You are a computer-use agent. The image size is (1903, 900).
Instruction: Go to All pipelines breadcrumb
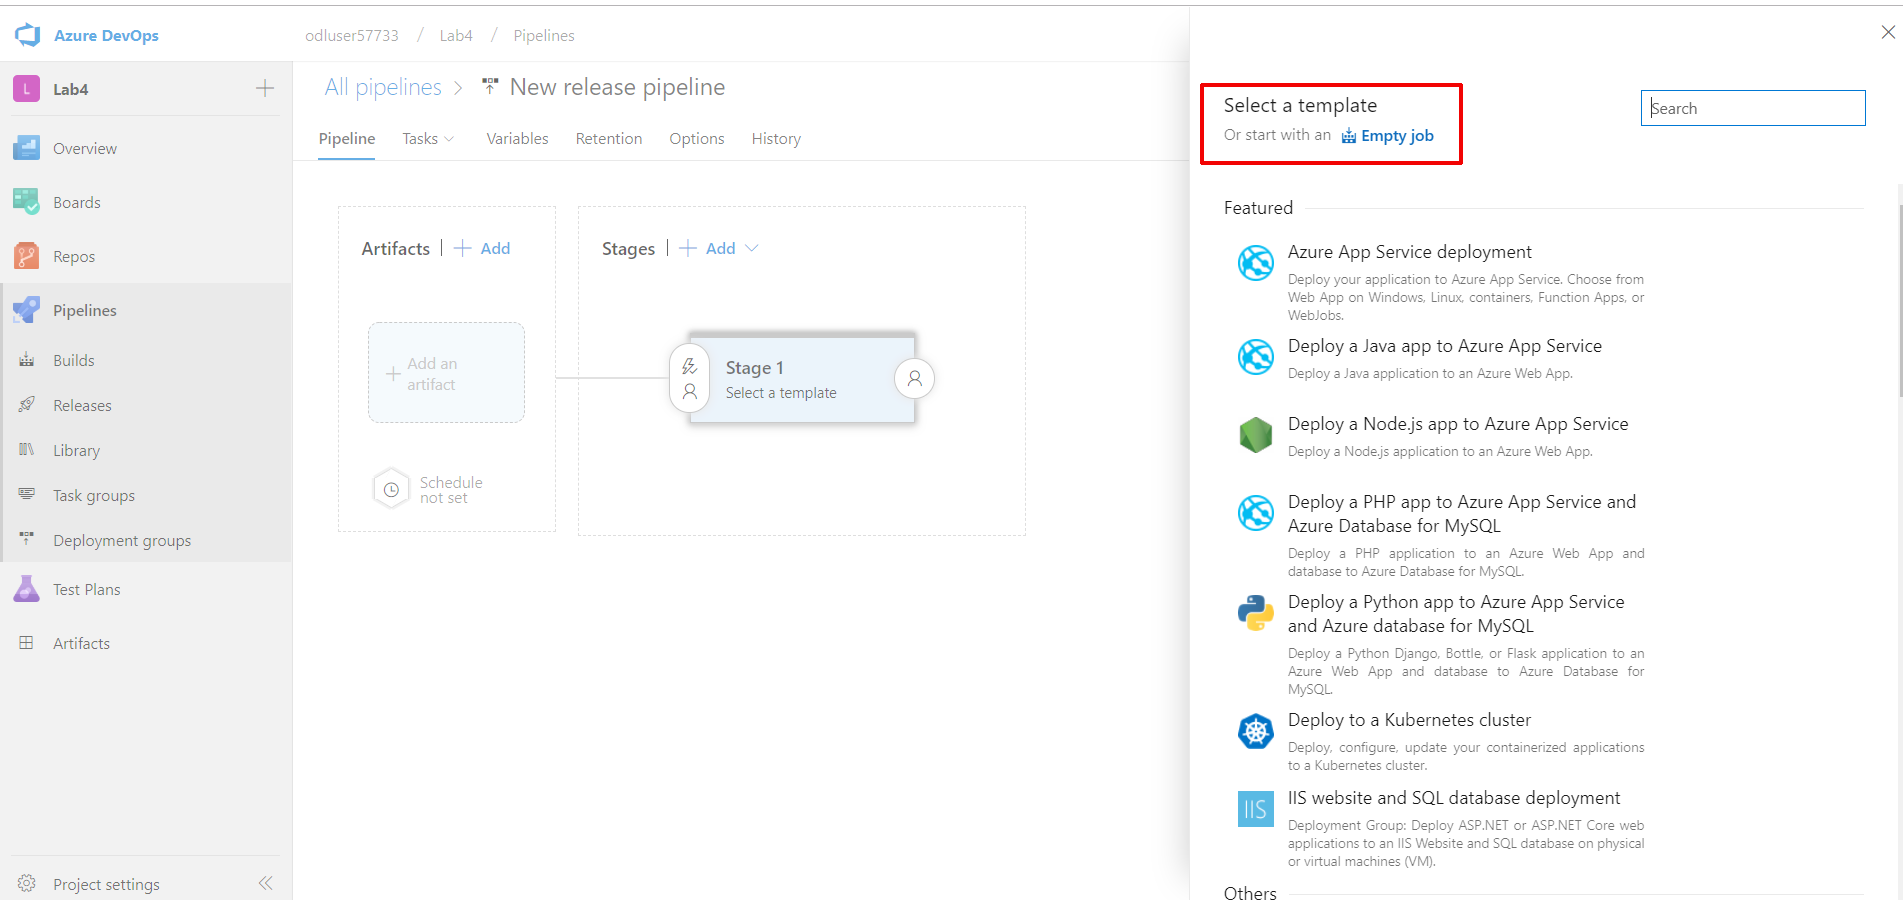click(x=383, y=87)
